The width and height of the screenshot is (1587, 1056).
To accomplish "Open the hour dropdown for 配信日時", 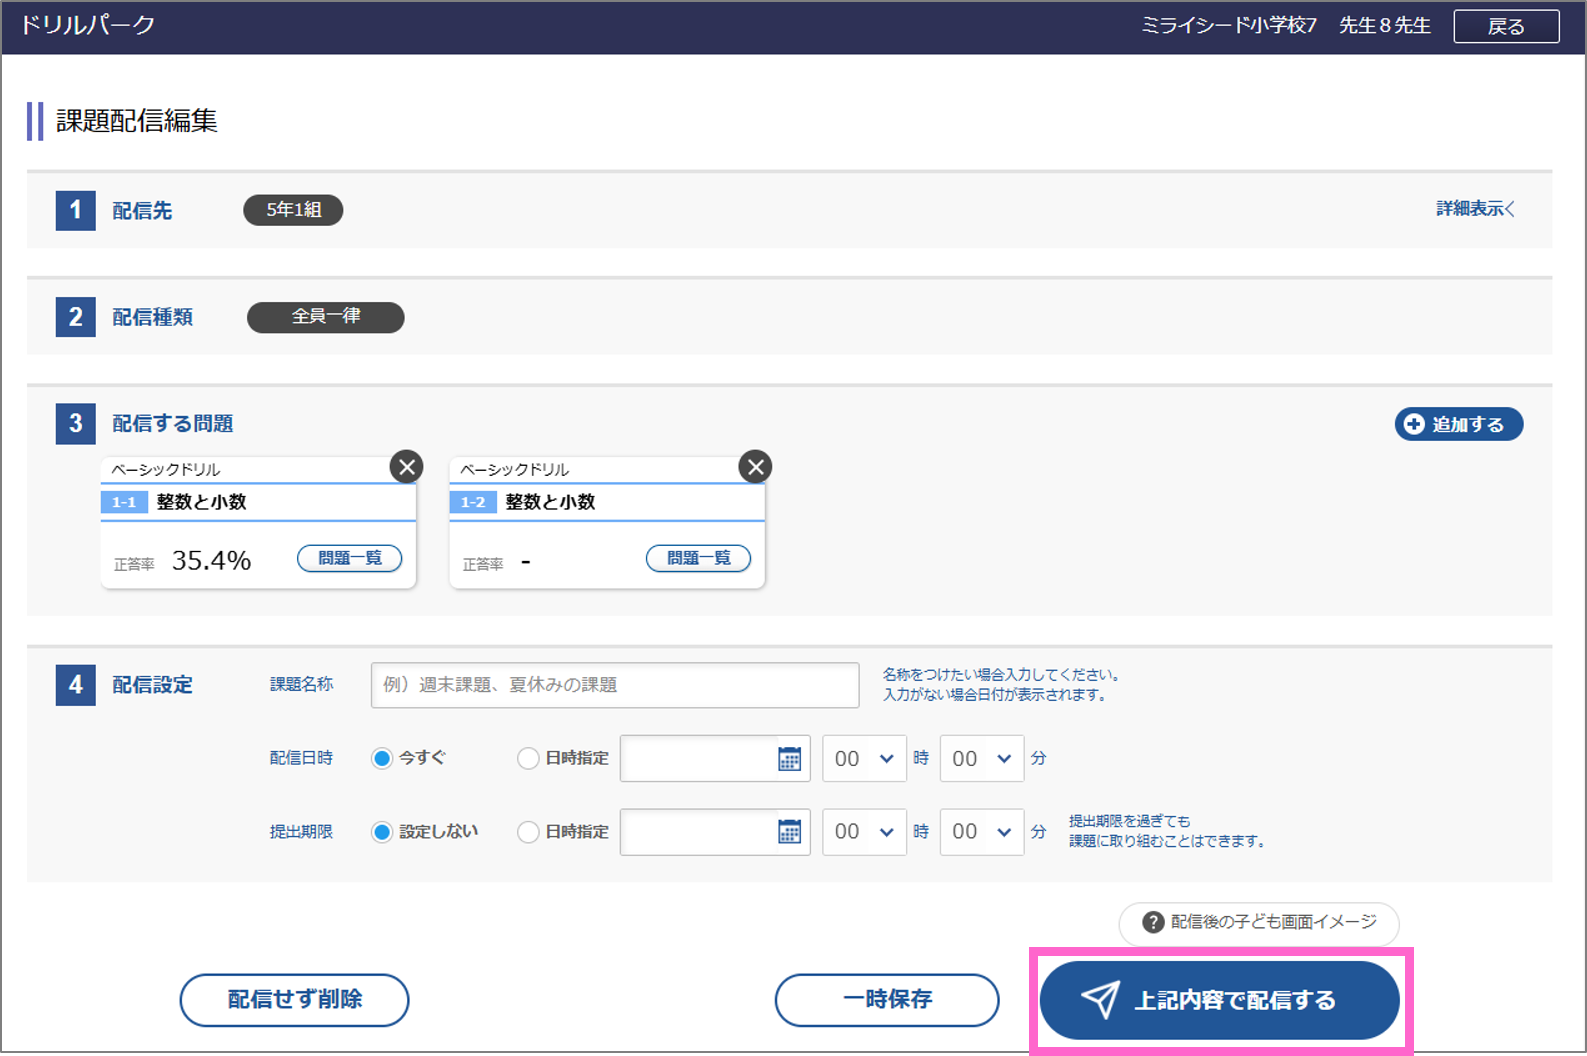I will (x=864, y=759).
